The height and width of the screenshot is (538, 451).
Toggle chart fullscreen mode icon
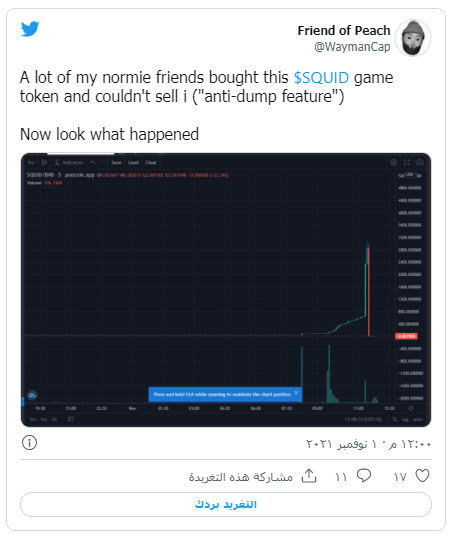pos(407,162)
